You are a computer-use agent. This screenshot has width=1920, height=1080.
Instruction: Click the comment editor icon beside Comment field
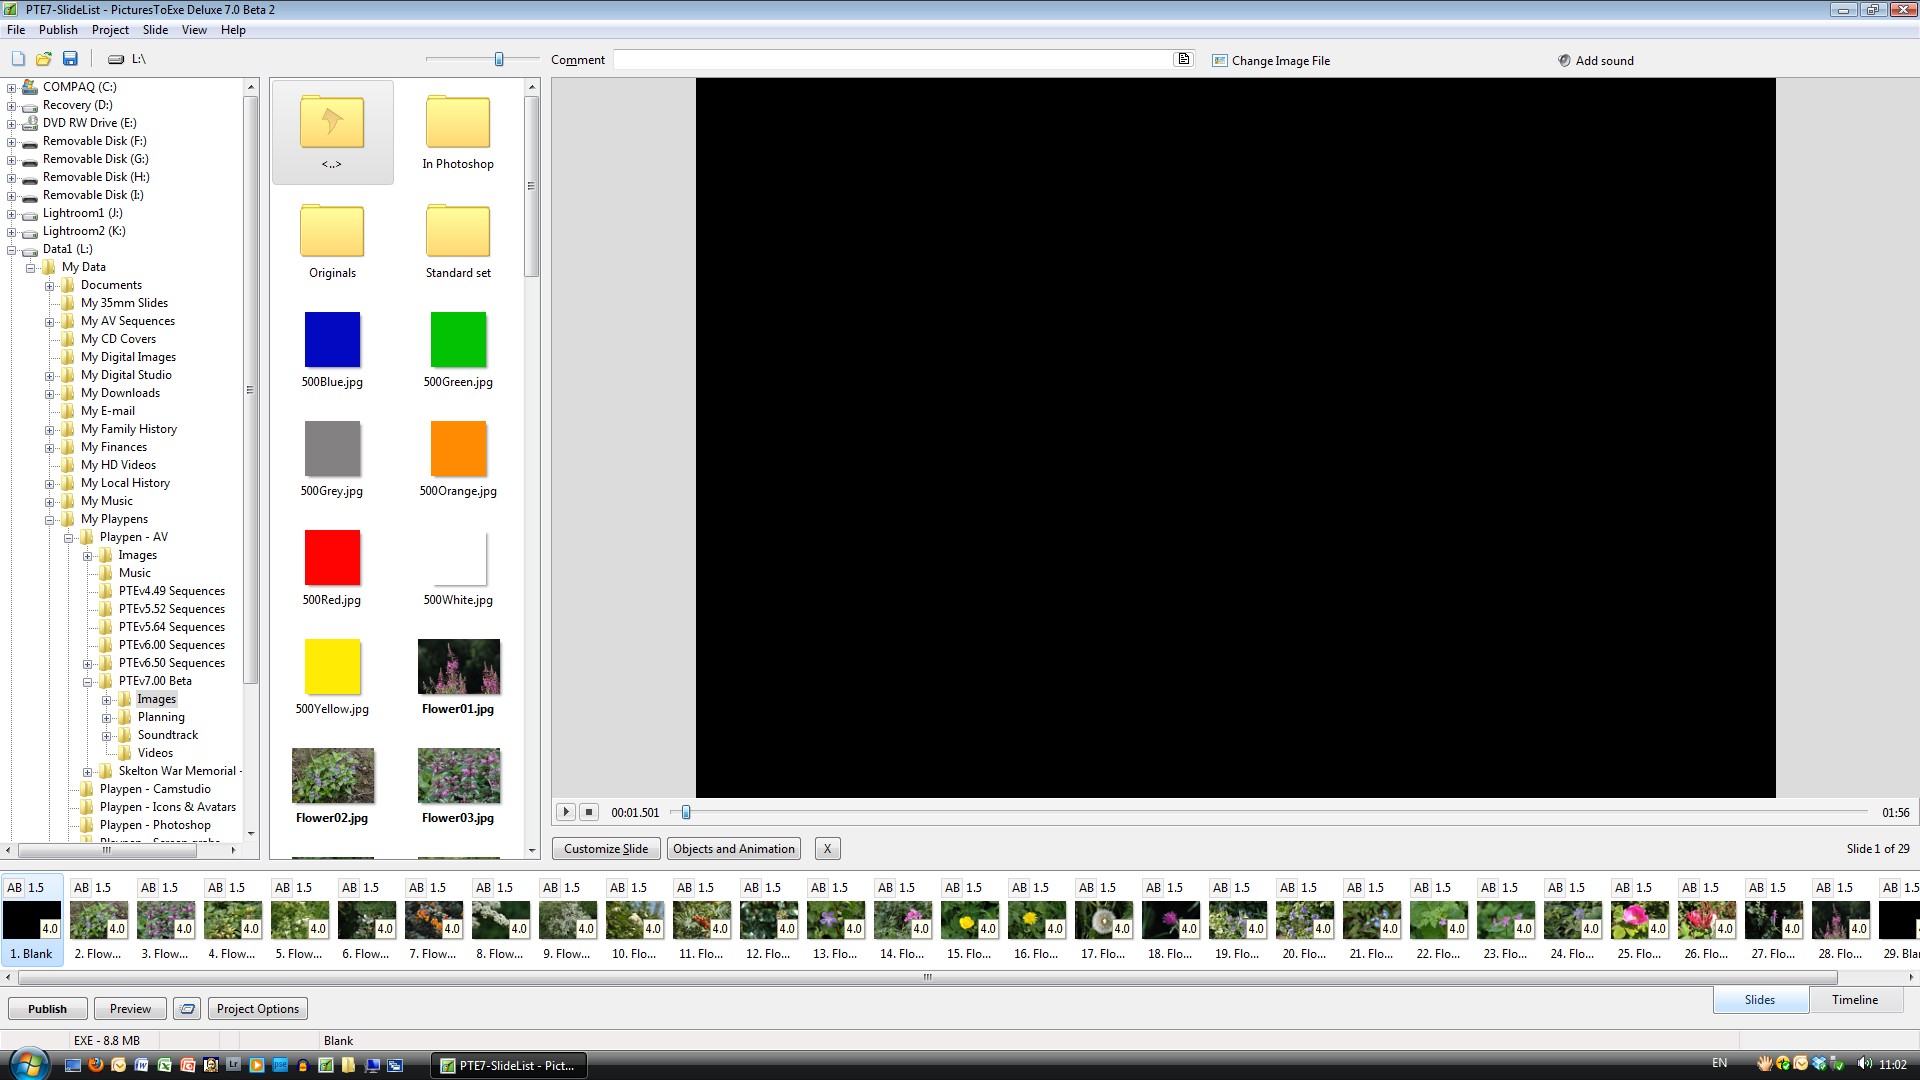[x=1183, y=59]
